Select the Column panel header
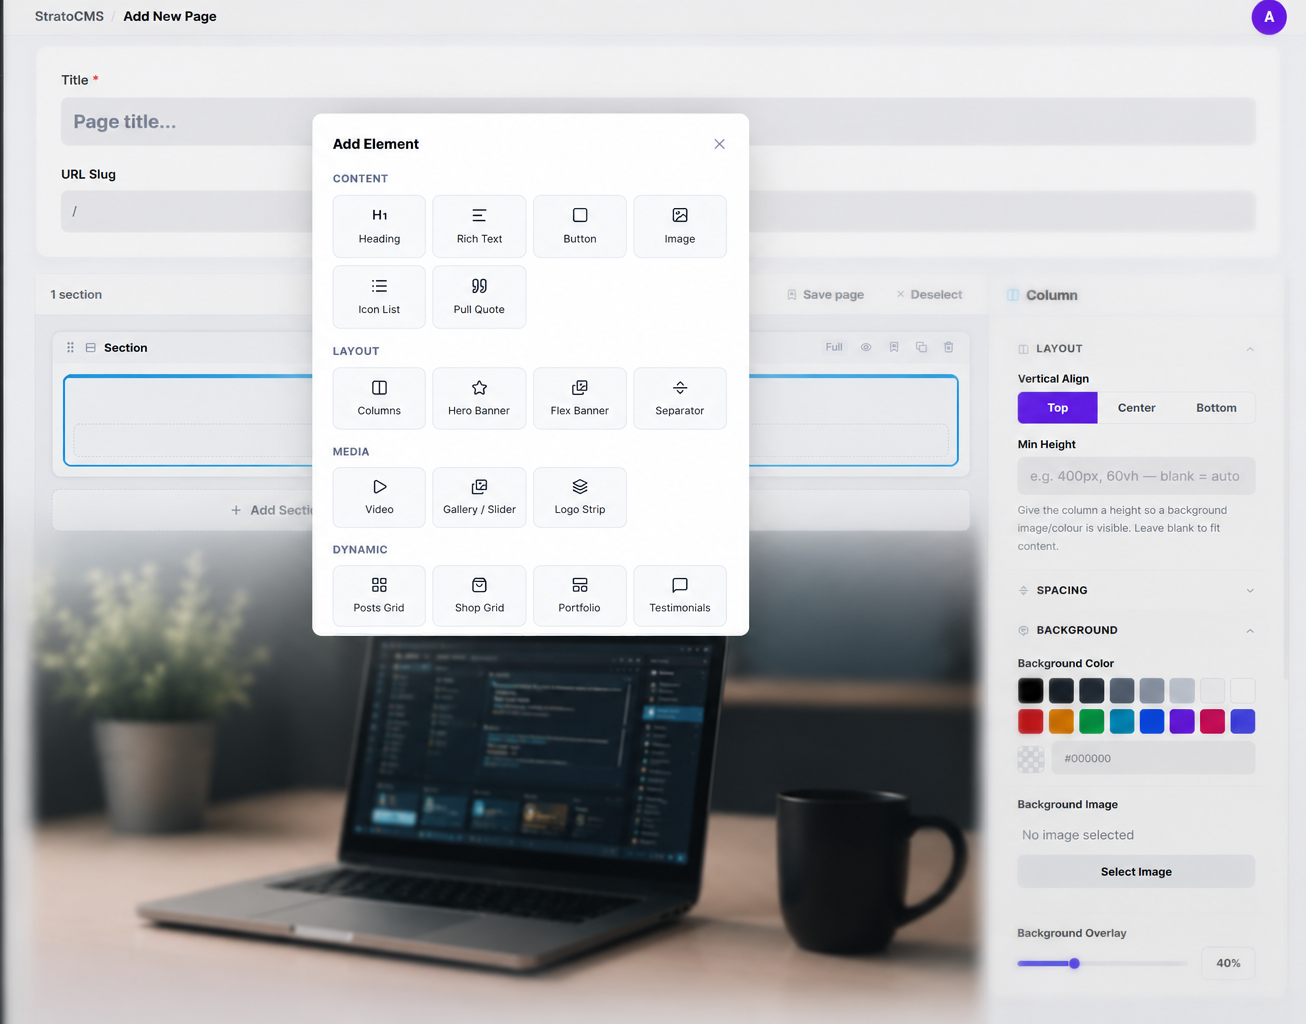The image size is (1306, 1024). [x=1042, y=295]
